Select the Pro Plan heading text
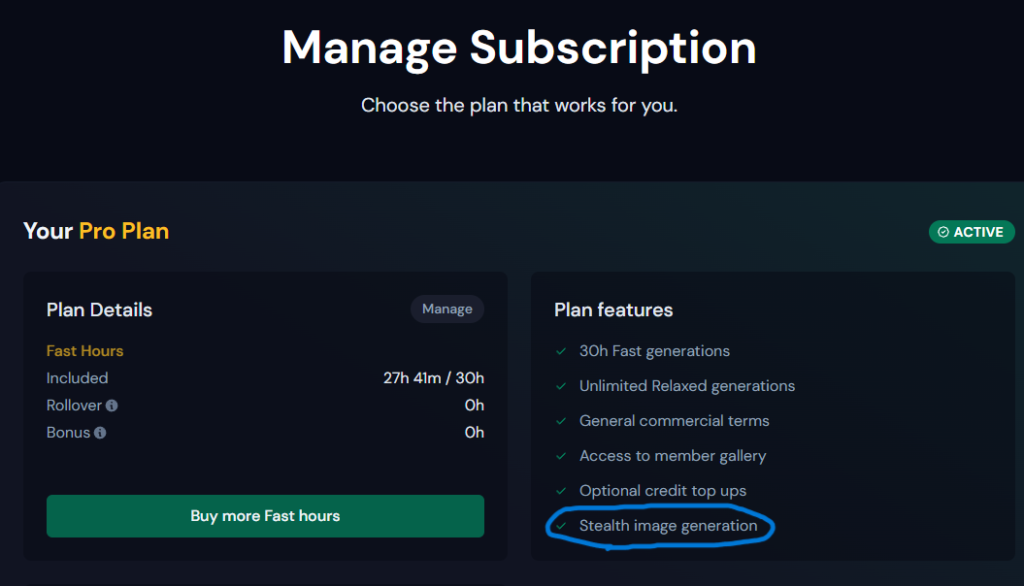Screen dimensions: 1024x586 point(124,231)
